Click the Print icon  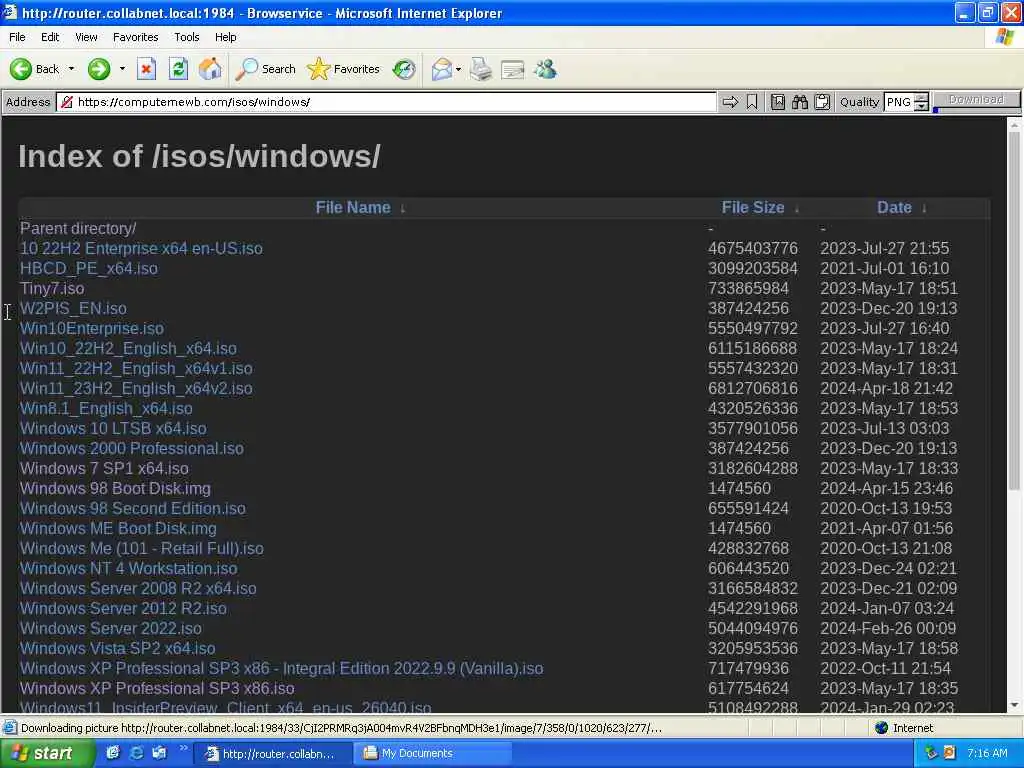point(481,69)
